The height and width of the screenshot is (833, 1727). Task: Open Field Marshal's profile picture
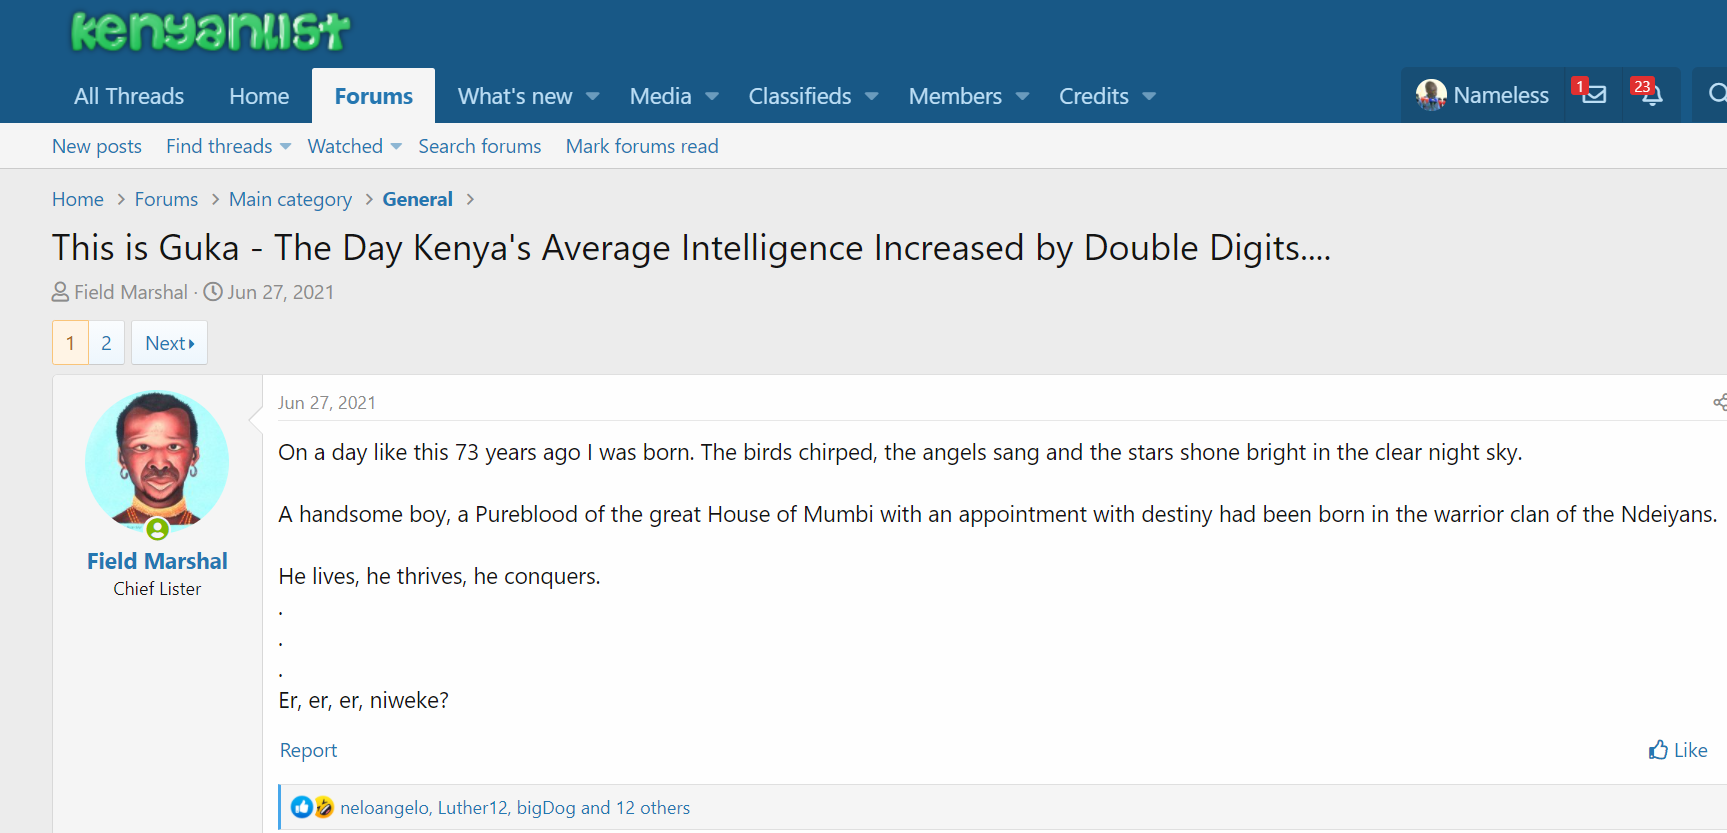pos(157,461)
